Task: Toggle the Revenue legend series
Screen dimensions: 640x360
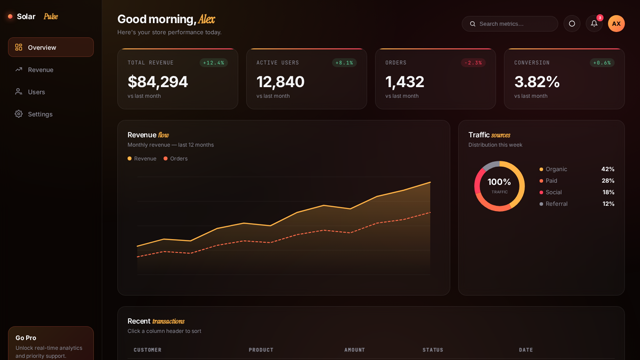Action: (142, 158)
